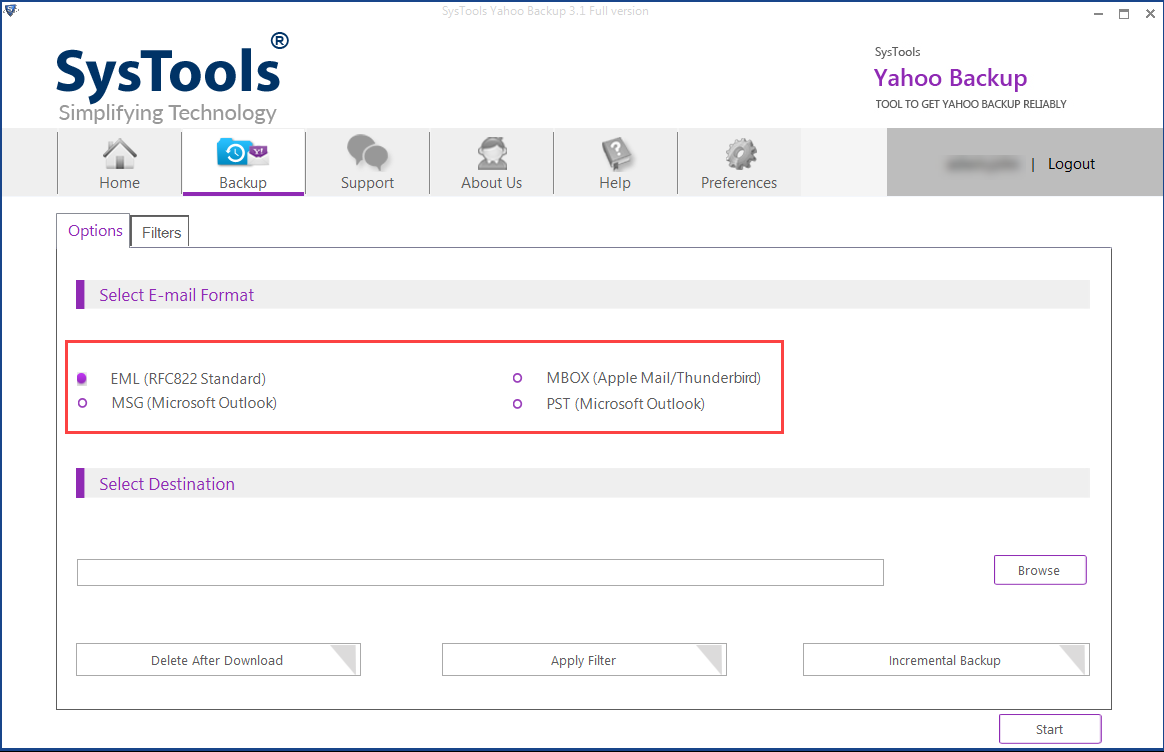Select the Backup toolbar icon

tap(243, 163)
